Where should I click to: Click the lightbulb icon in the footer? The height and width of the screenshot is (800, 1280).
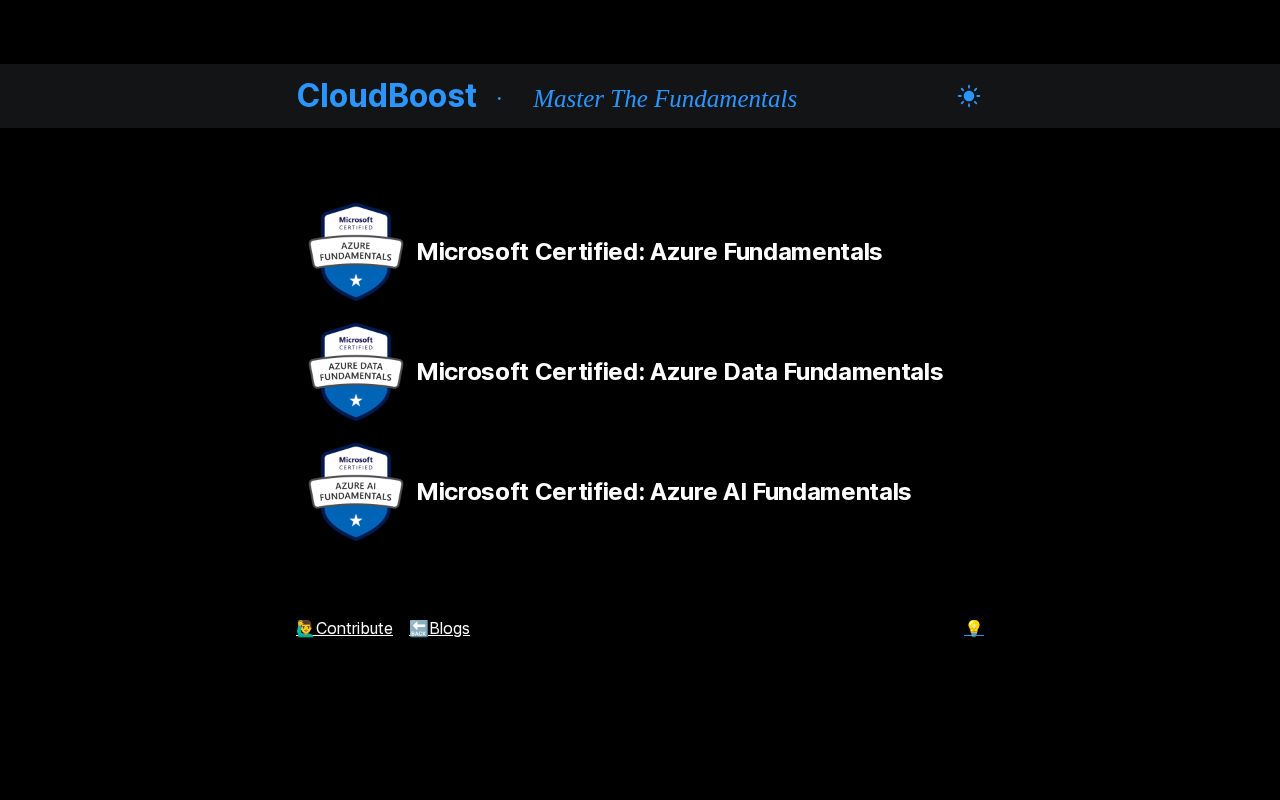tap(973, 628)
